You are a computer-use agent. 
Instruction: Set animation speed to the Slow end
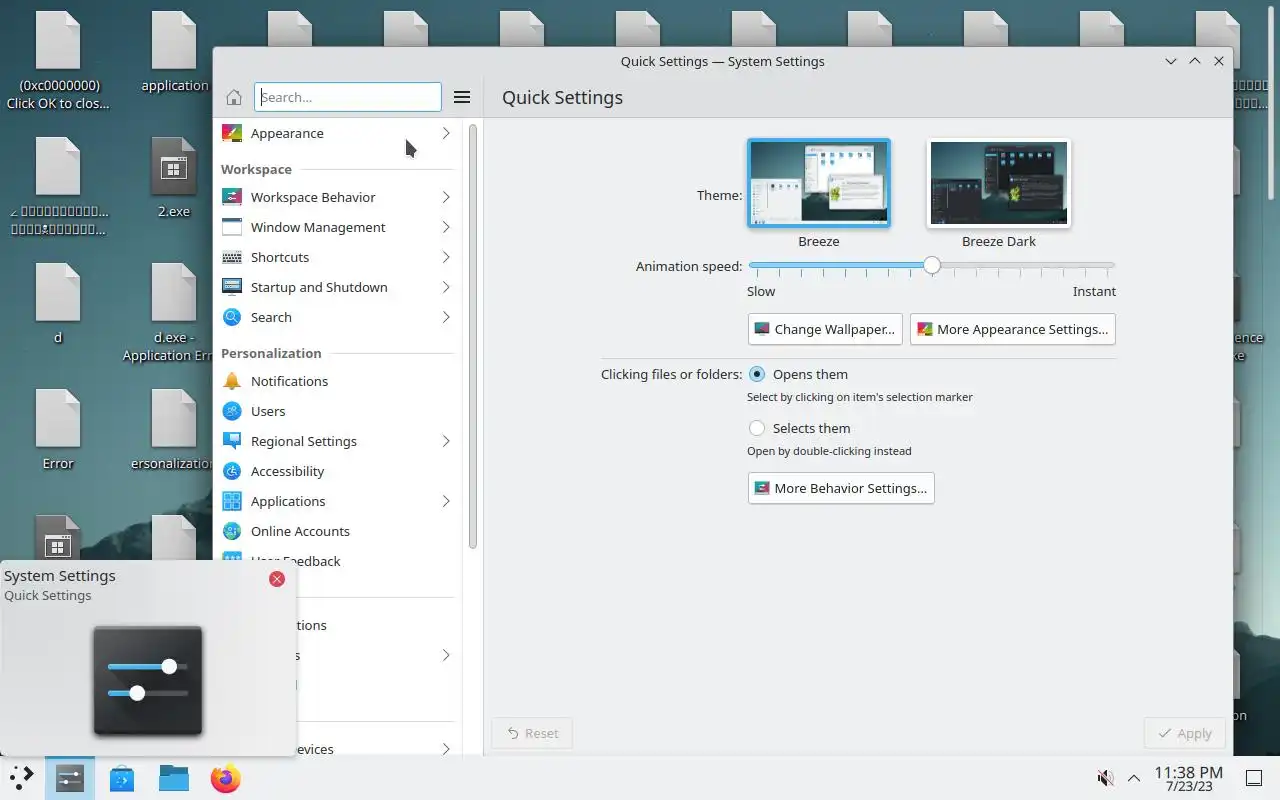(751, 266)
